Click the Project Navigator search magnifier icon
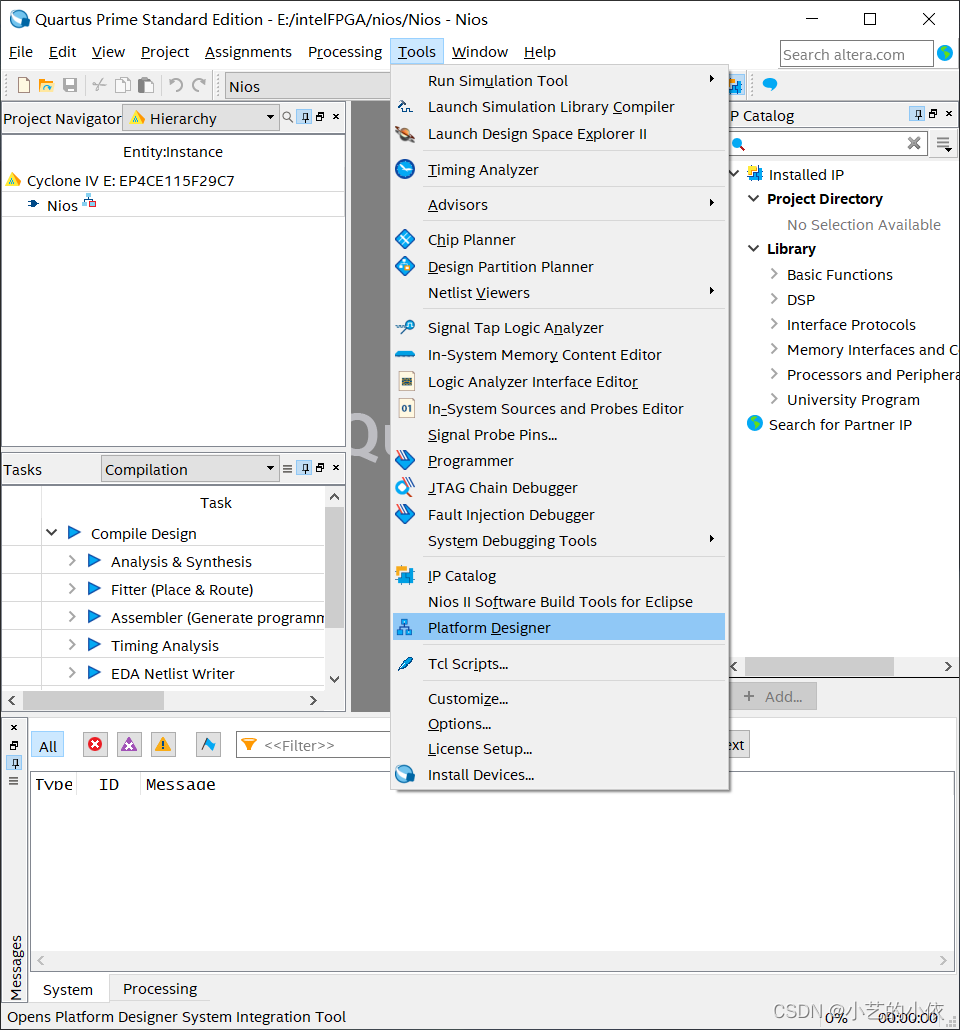The image size is (960, 1030). [287, 117]
